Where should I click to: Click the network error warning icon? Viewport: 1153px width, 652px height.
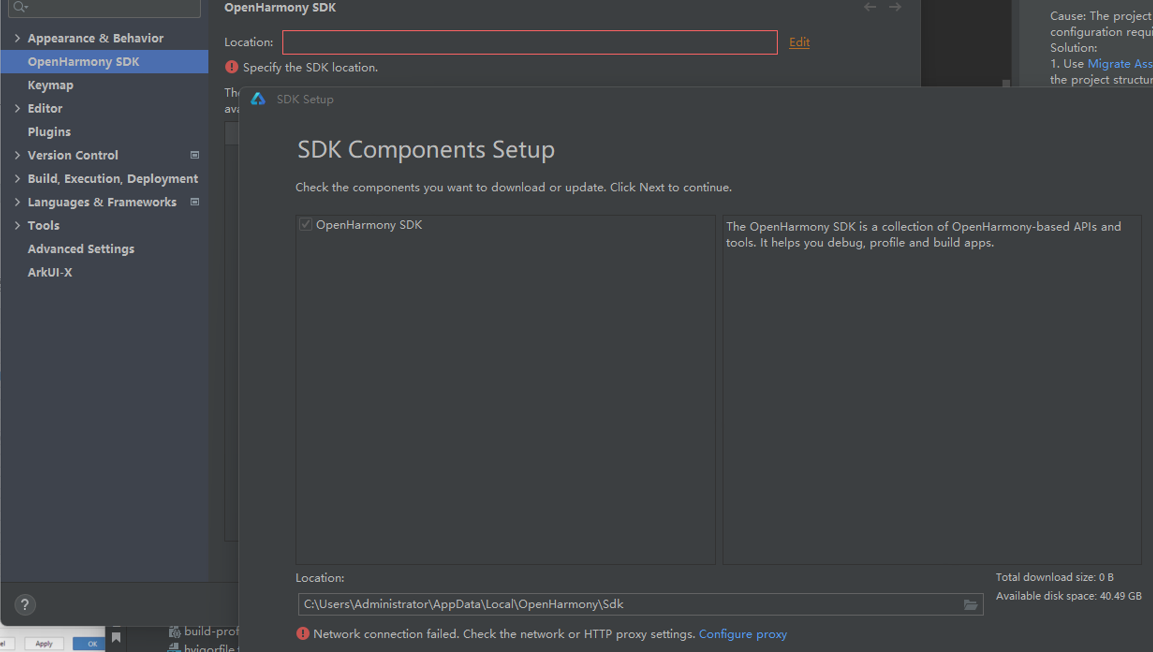coord(303,634)
